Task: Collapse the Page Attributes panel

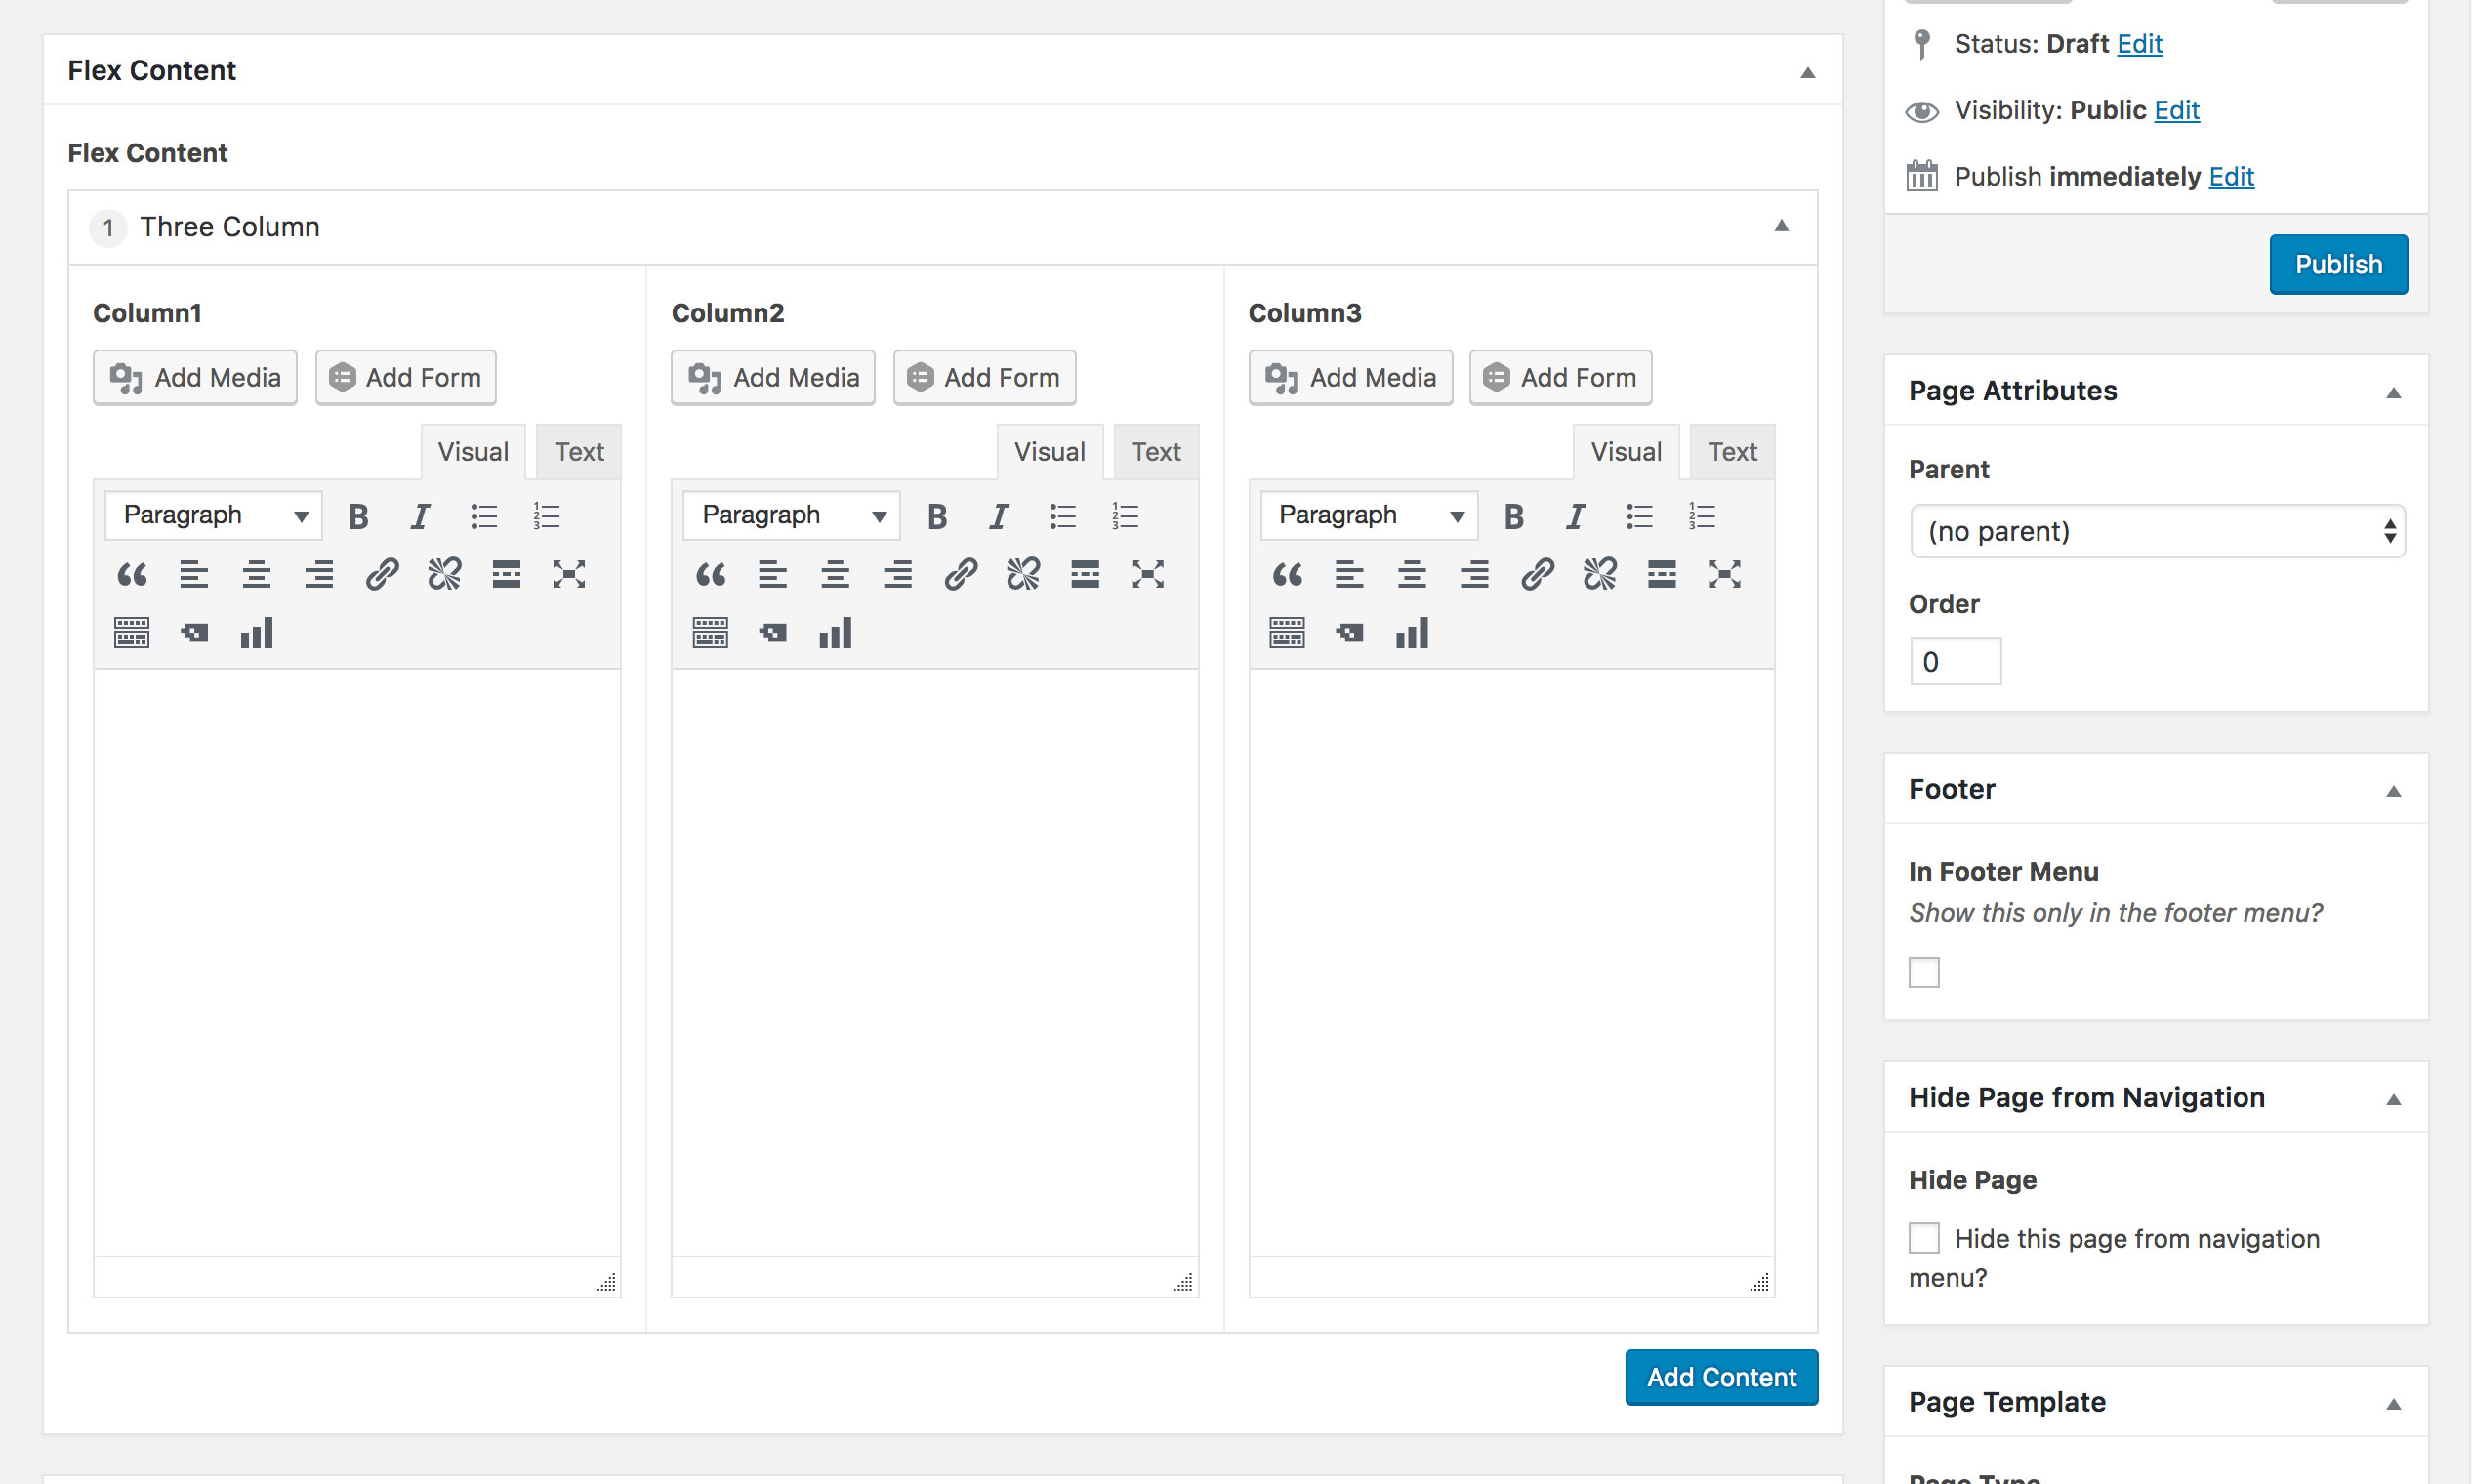Action: pyautogui.click(x=2393, y=392)
